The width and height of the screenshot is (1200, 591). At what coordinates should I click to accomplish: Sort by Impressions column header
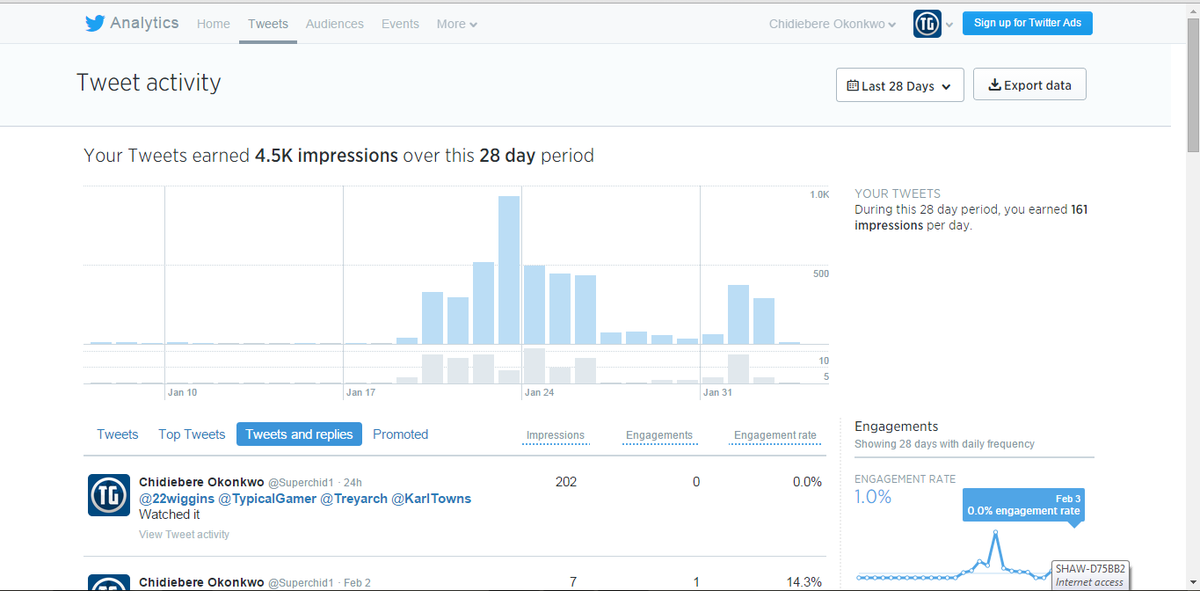pyautogui.click(x=555, y=436)
